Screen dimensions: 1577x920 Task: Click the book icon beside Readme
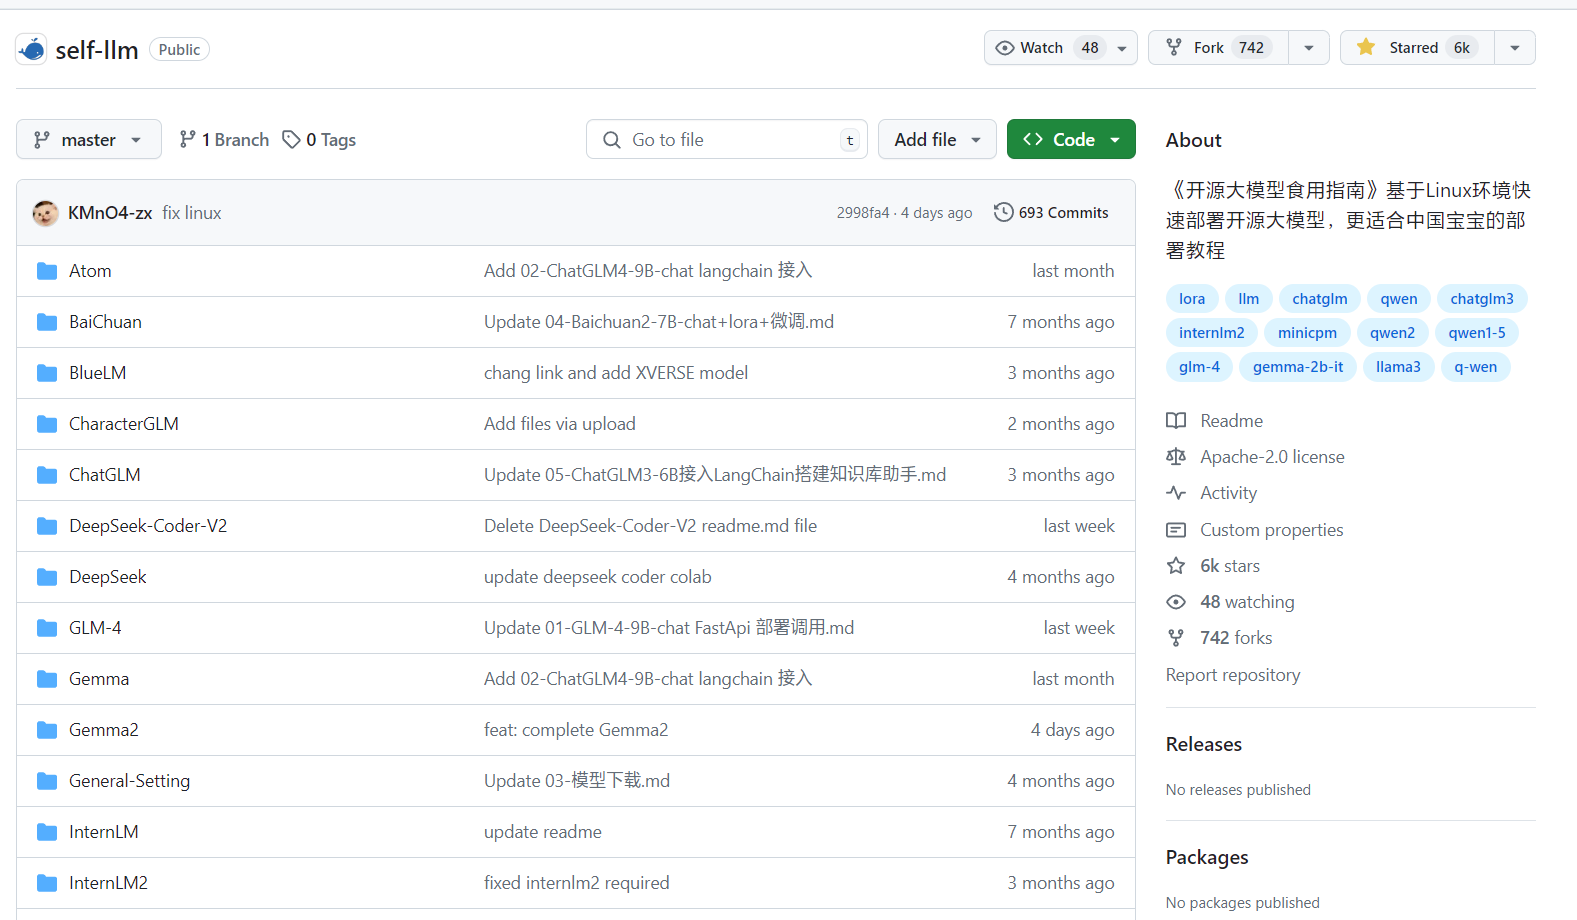pos(1176,421)
